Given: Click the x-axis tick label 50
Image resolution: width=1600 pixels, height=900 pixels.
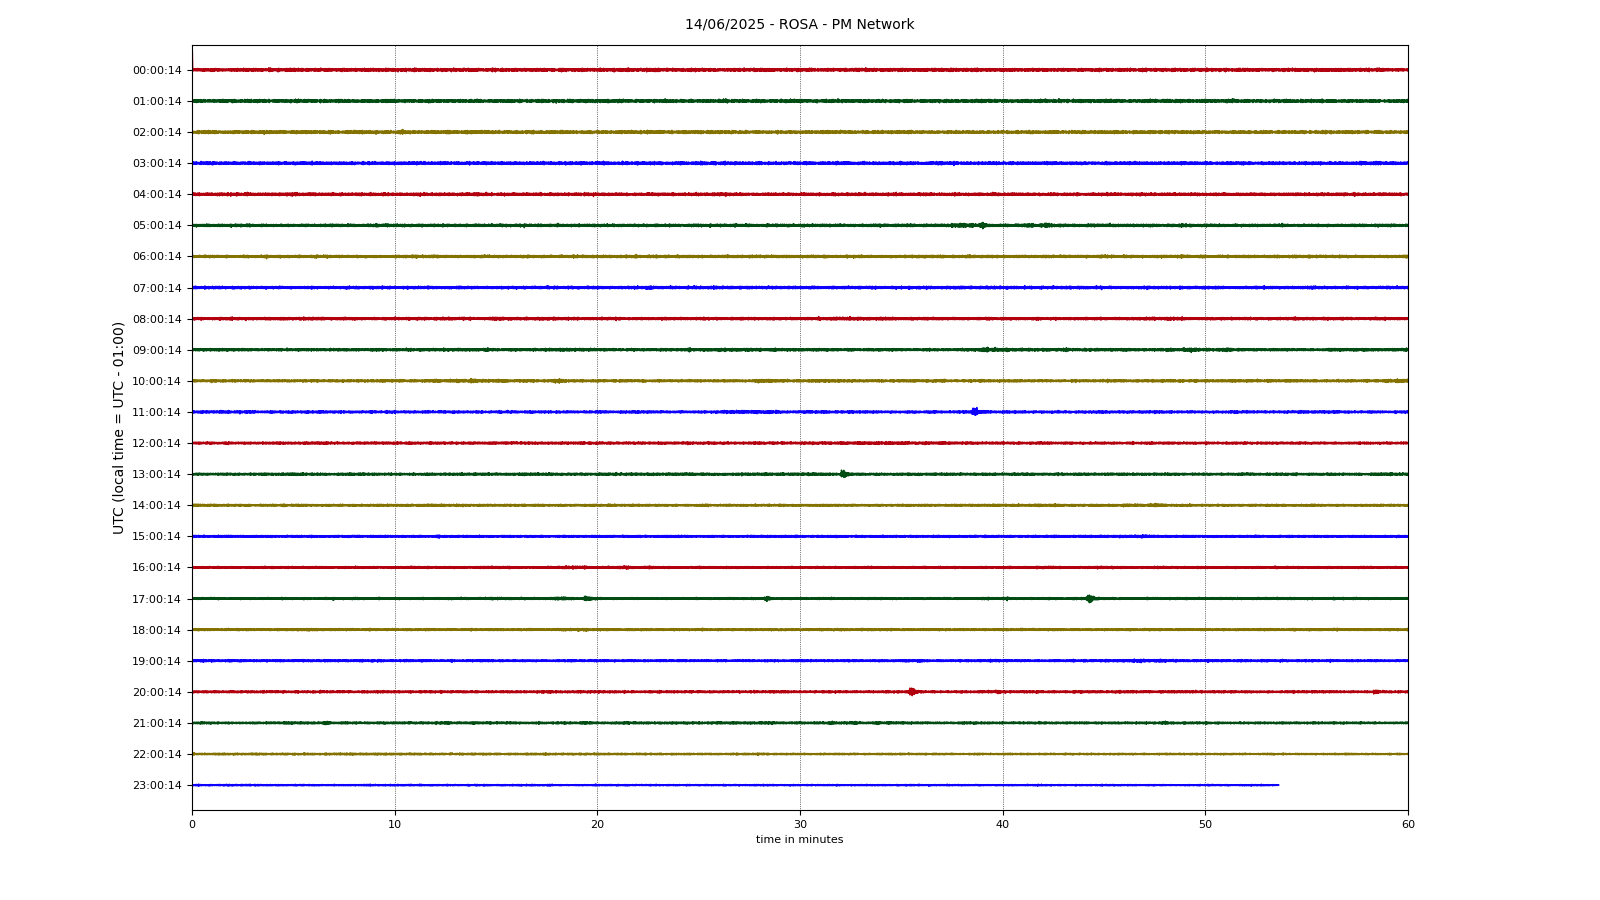Looking at the screenshot, I should point(1205,824).
